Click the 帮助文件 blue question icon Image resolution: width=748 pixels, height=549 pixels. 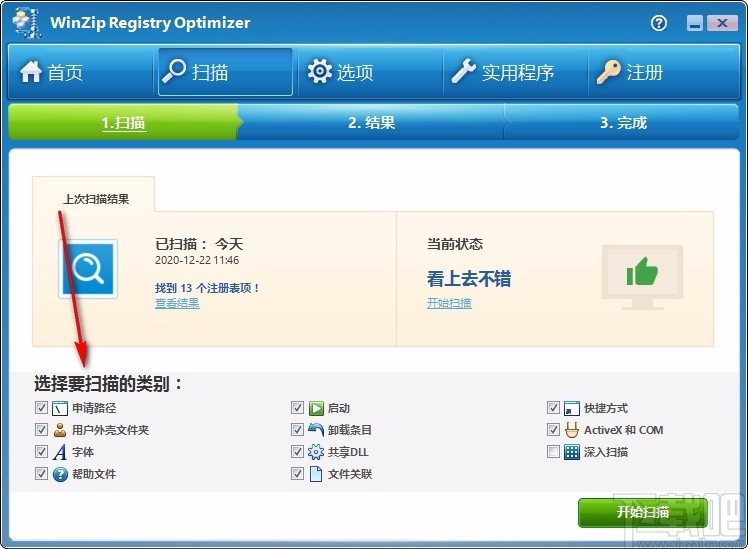click(60, 474)
